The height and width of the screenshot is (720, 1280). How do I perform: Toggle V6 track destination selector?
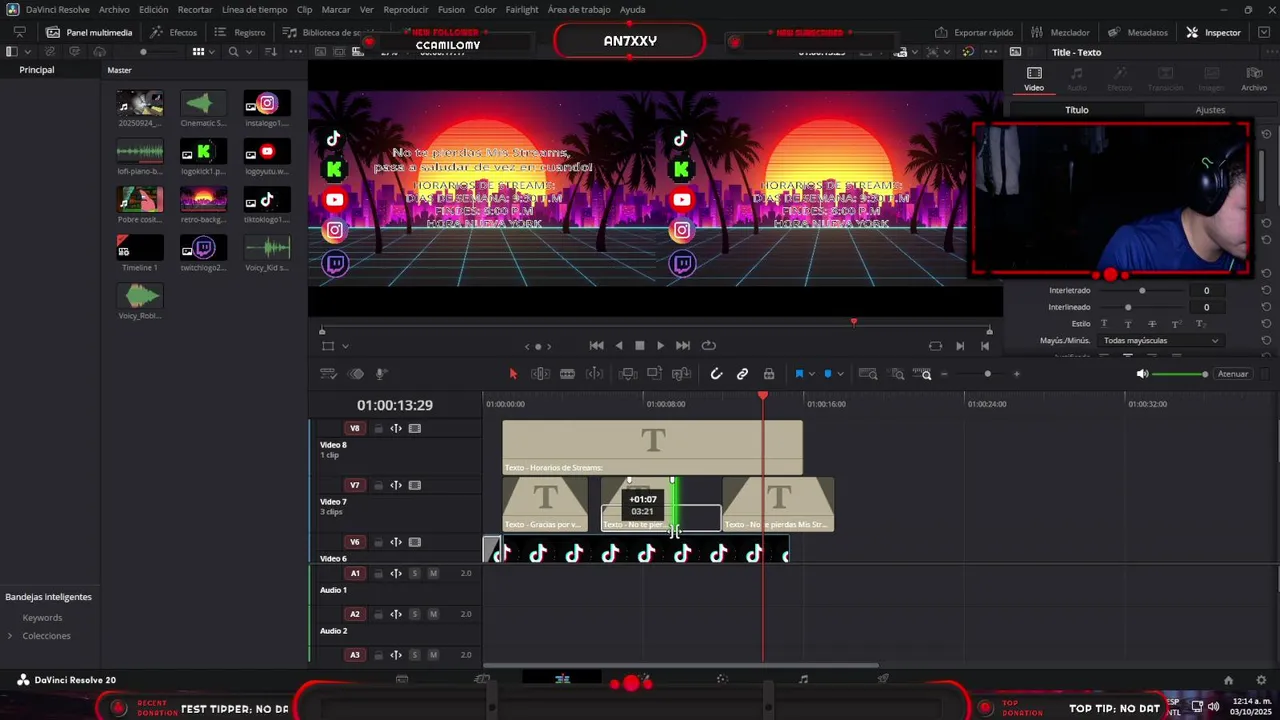pyautogui.click(x=355, y=542)
